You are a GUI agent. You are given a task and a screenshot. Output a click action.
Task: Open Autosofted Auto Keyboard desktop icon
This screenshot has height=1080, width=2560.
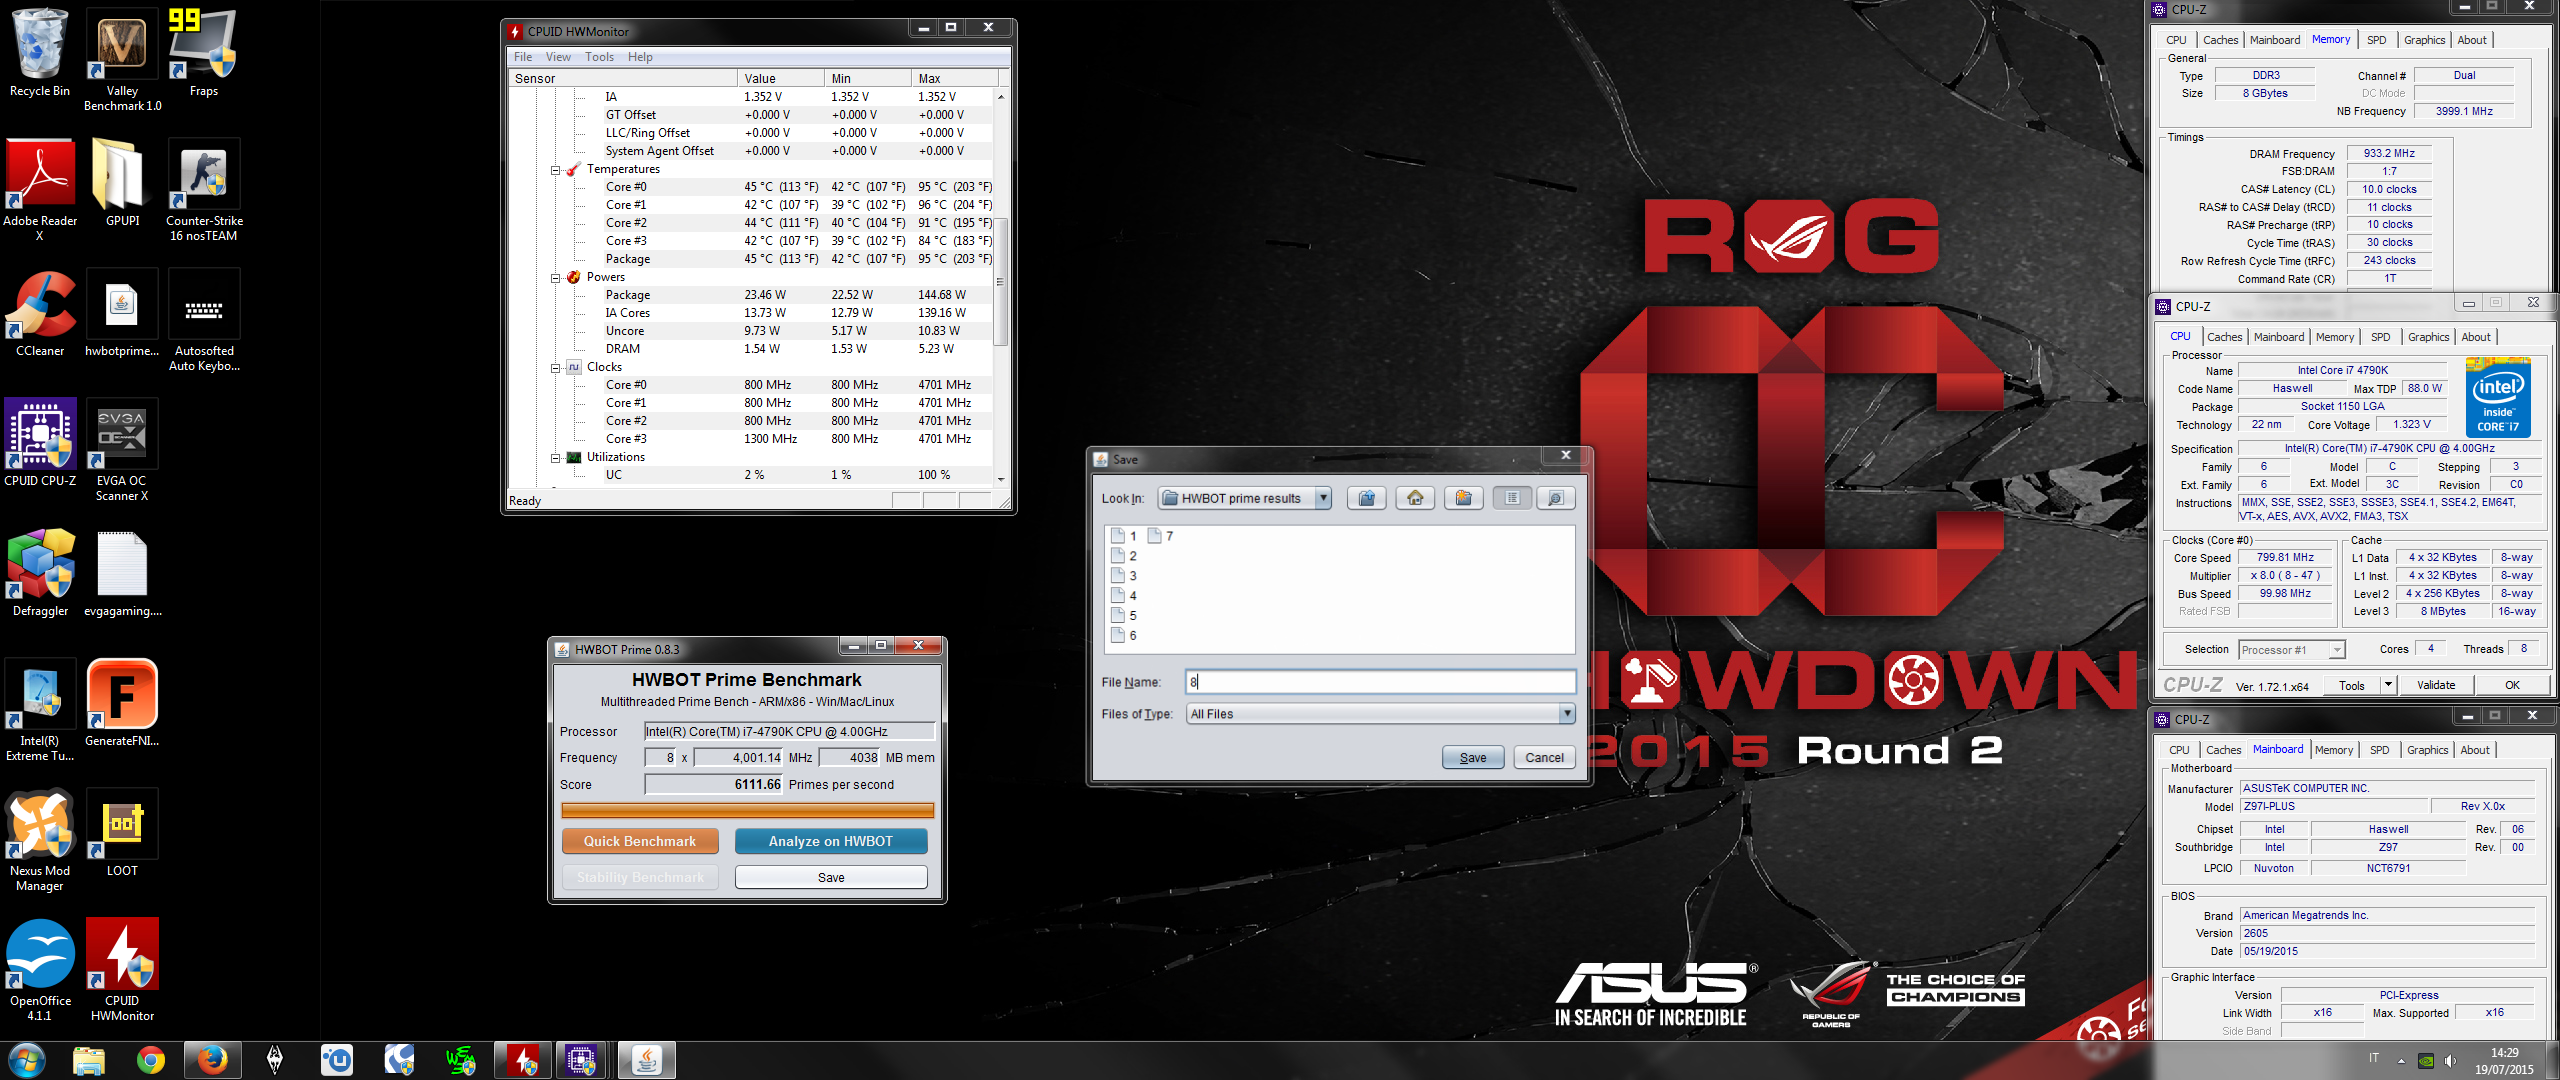pyautogui.click(x=204, y=320)
